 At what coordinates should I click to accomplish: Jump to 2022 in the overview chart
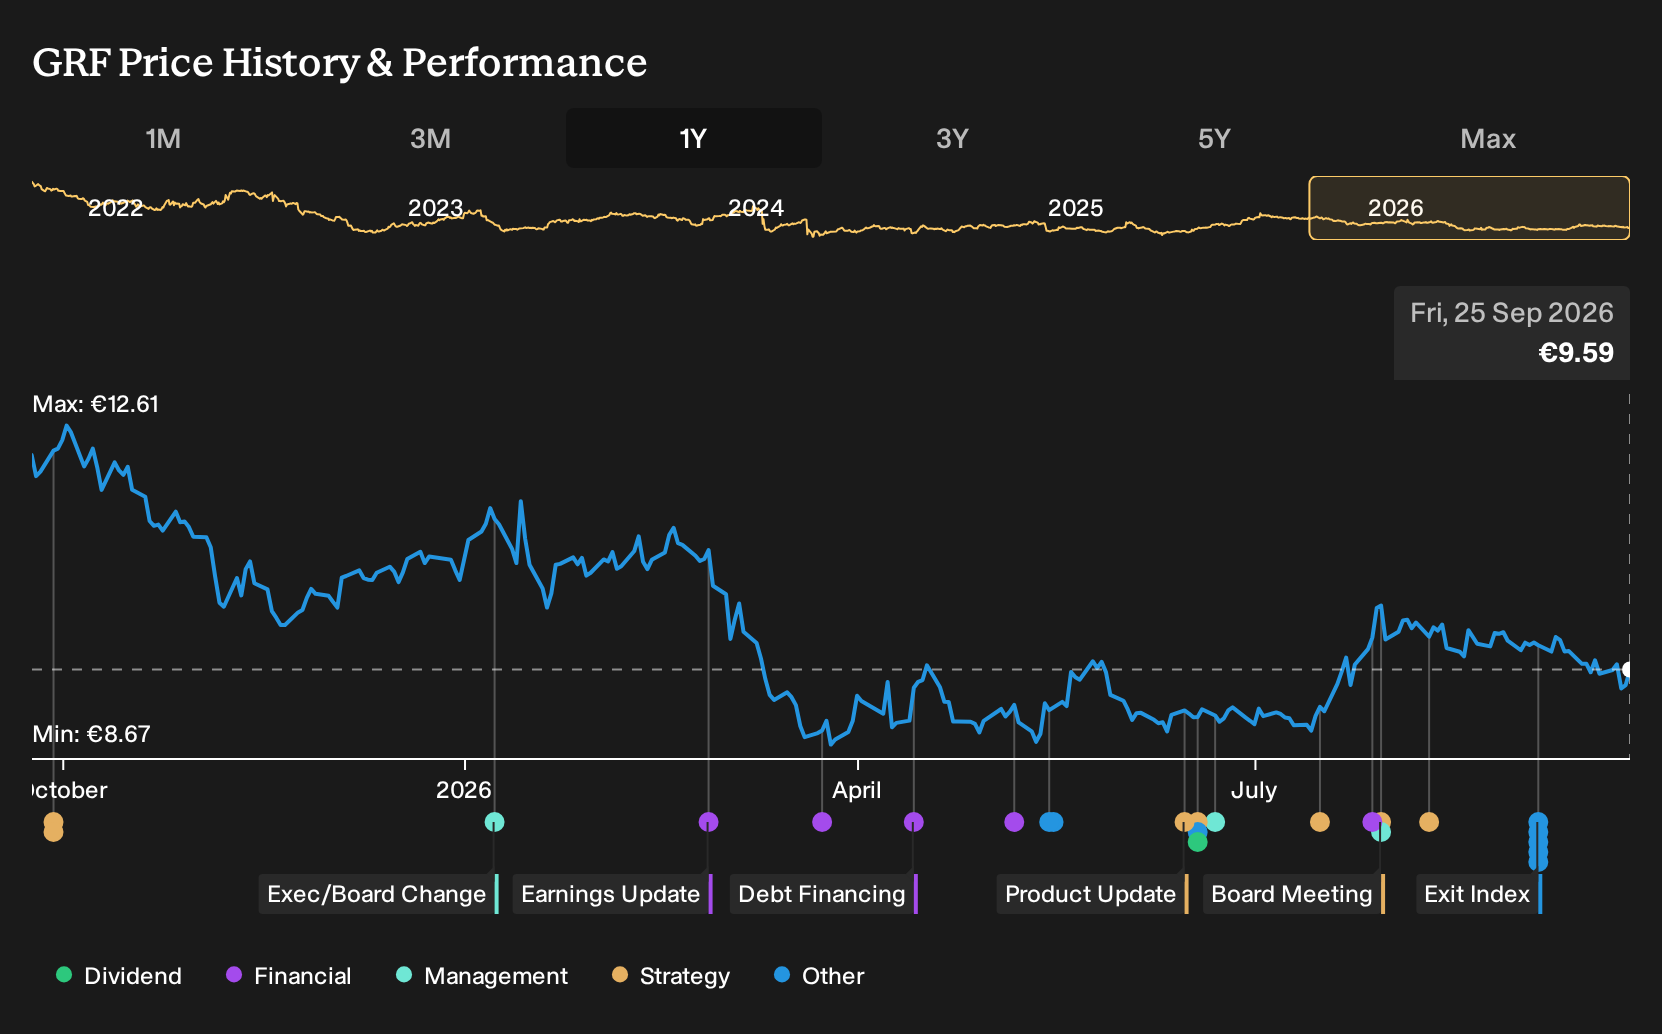click(115, 208)
